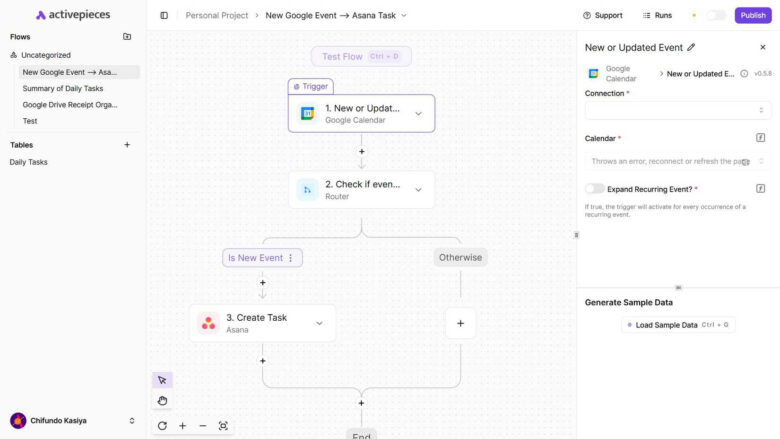The height and width of the screenshot is (439, 780).
Task: Toggle the Expand Recurring Event switch
Action: click(x=595, y=188)
